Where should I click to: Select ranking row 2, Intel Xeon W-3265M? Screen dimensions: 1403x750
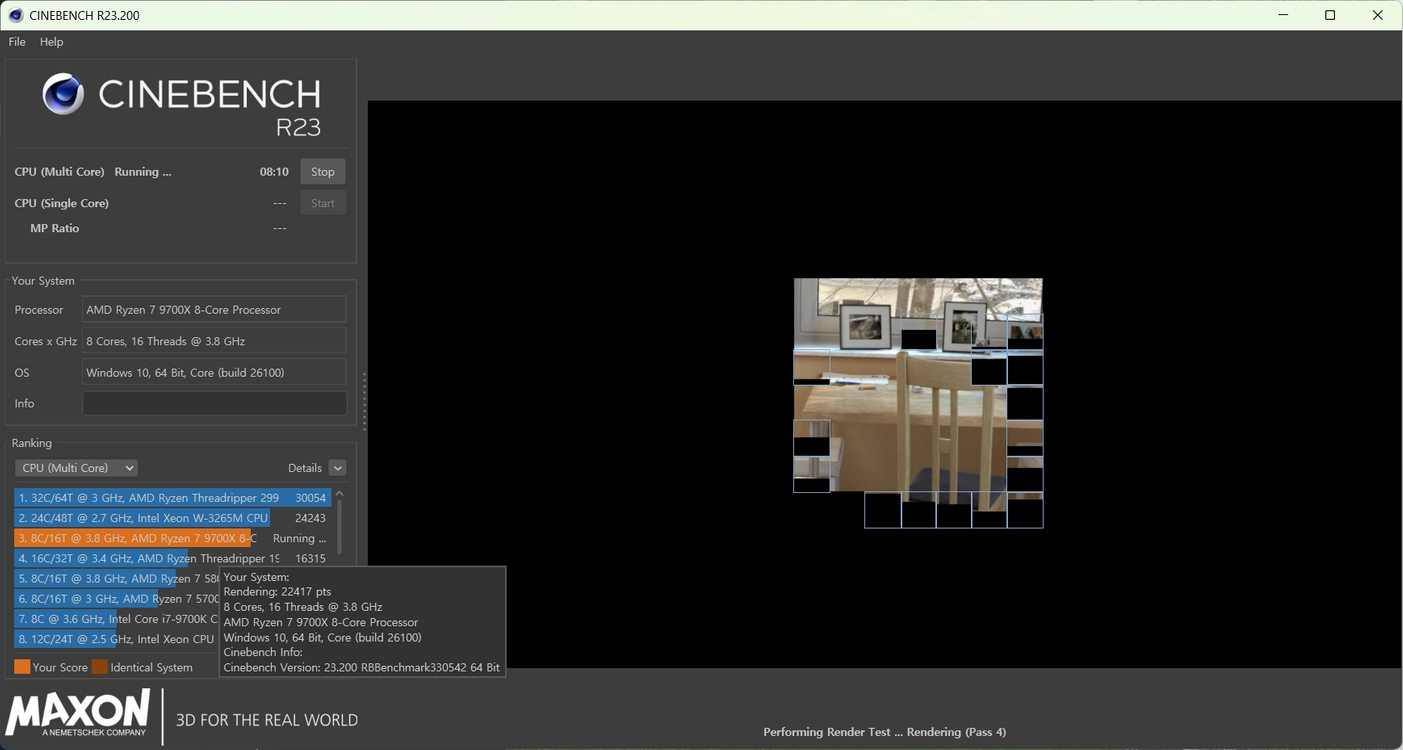[x=172, y=518]
